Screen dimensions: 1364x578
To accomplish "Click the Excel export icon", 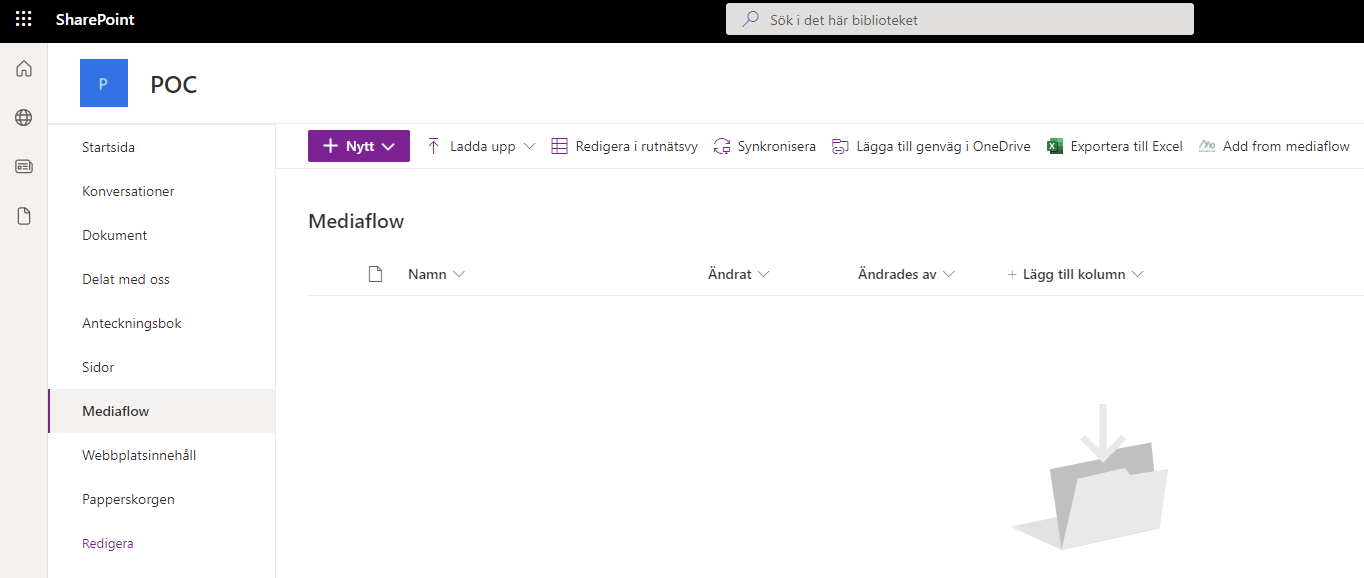I will pos(1055,146).
